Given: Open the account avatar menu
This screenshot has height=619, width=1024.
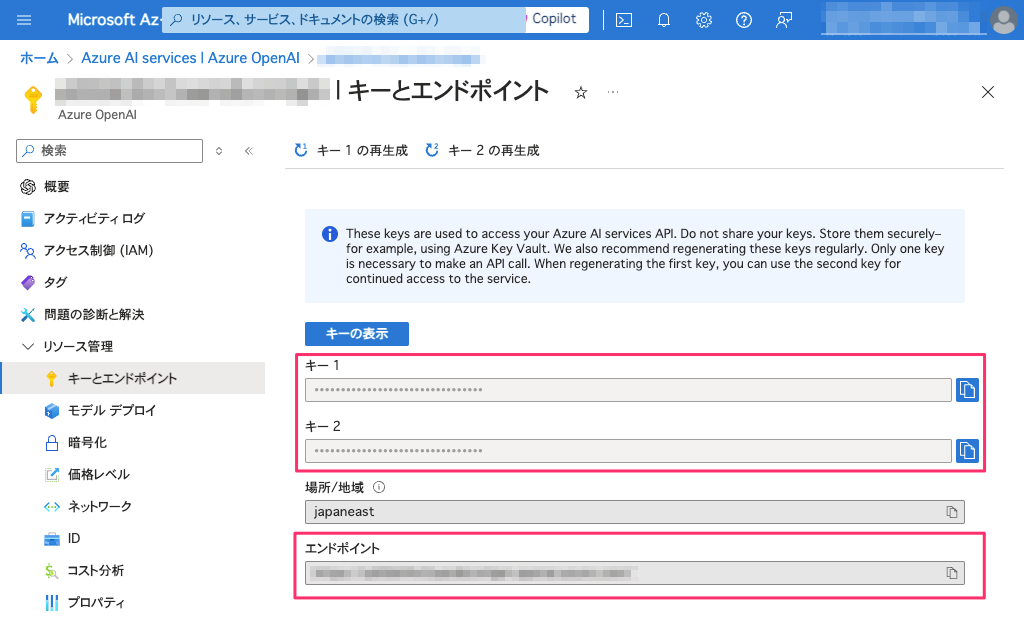Looking at the screenshot, I should point(1003,20).
